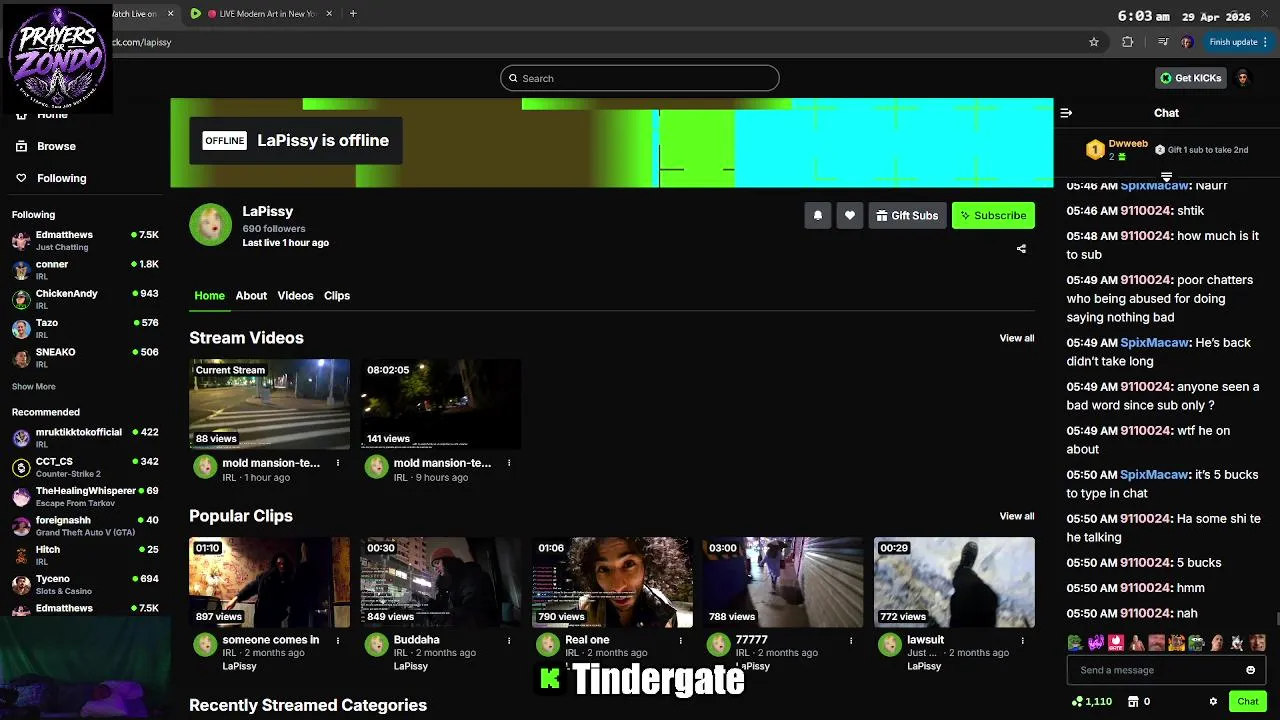
Task: Open options for the 9 hours ago mold mansion video
Action: (x=509, y=463)
